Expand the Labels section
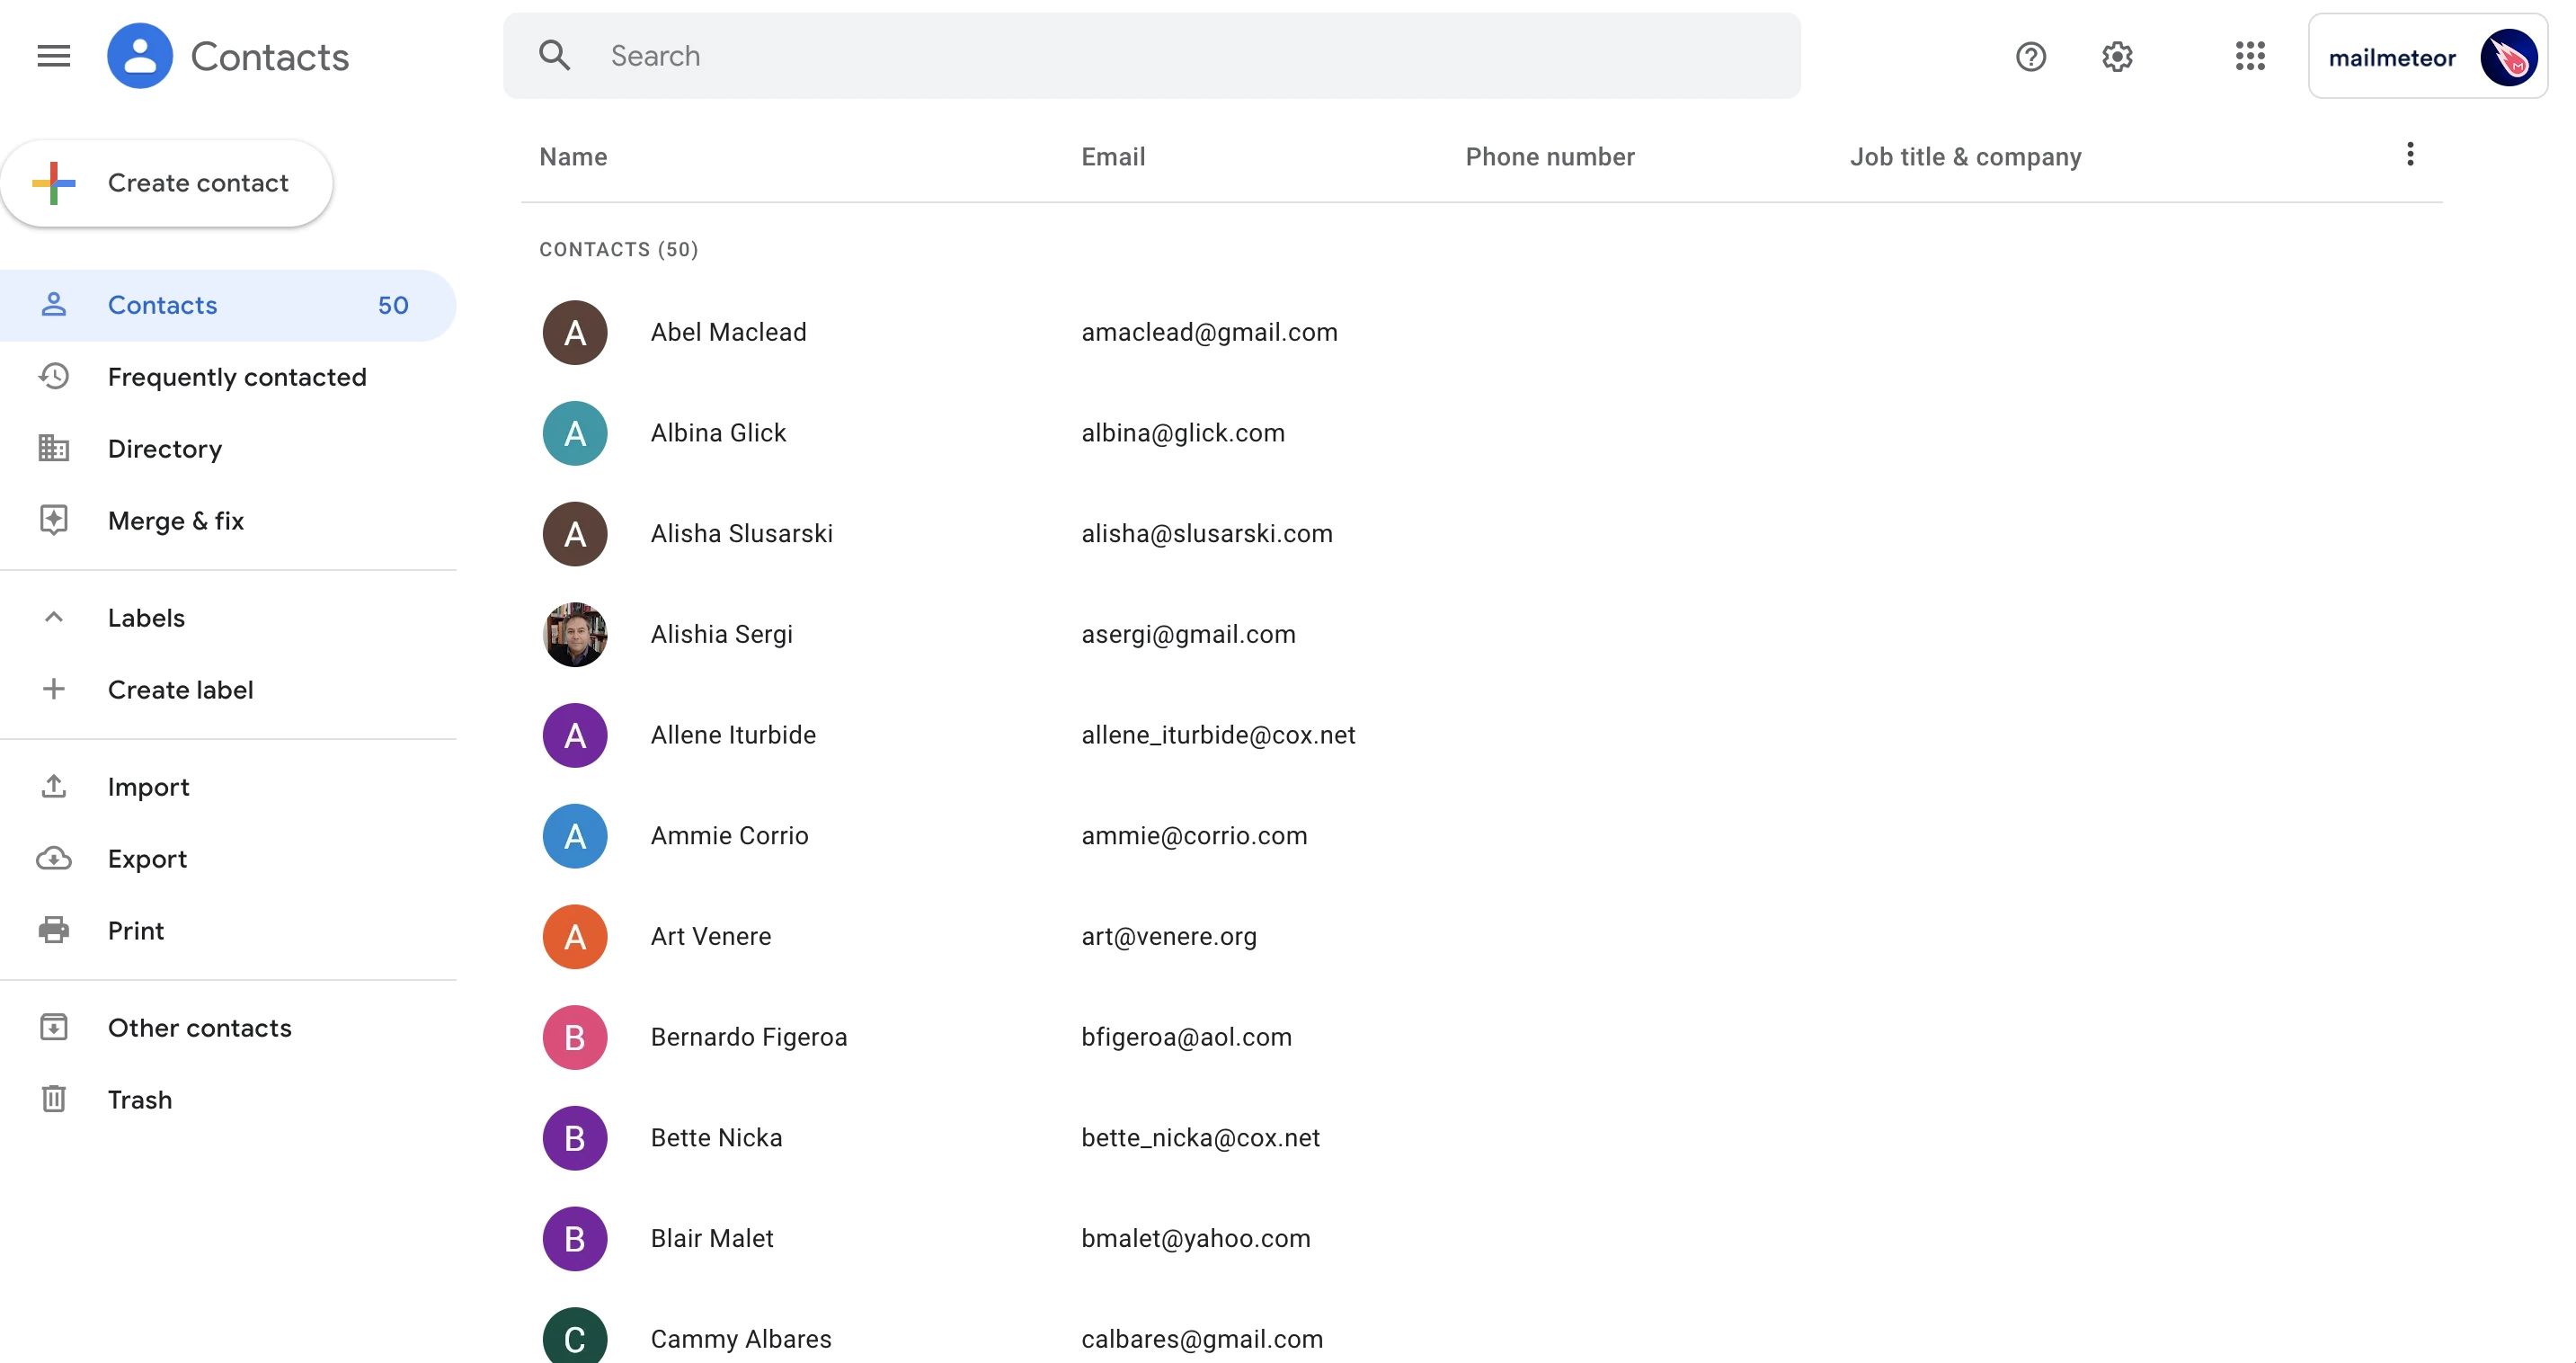Viewport: 2576px width, 1363px height. click(x=53, y=615)
